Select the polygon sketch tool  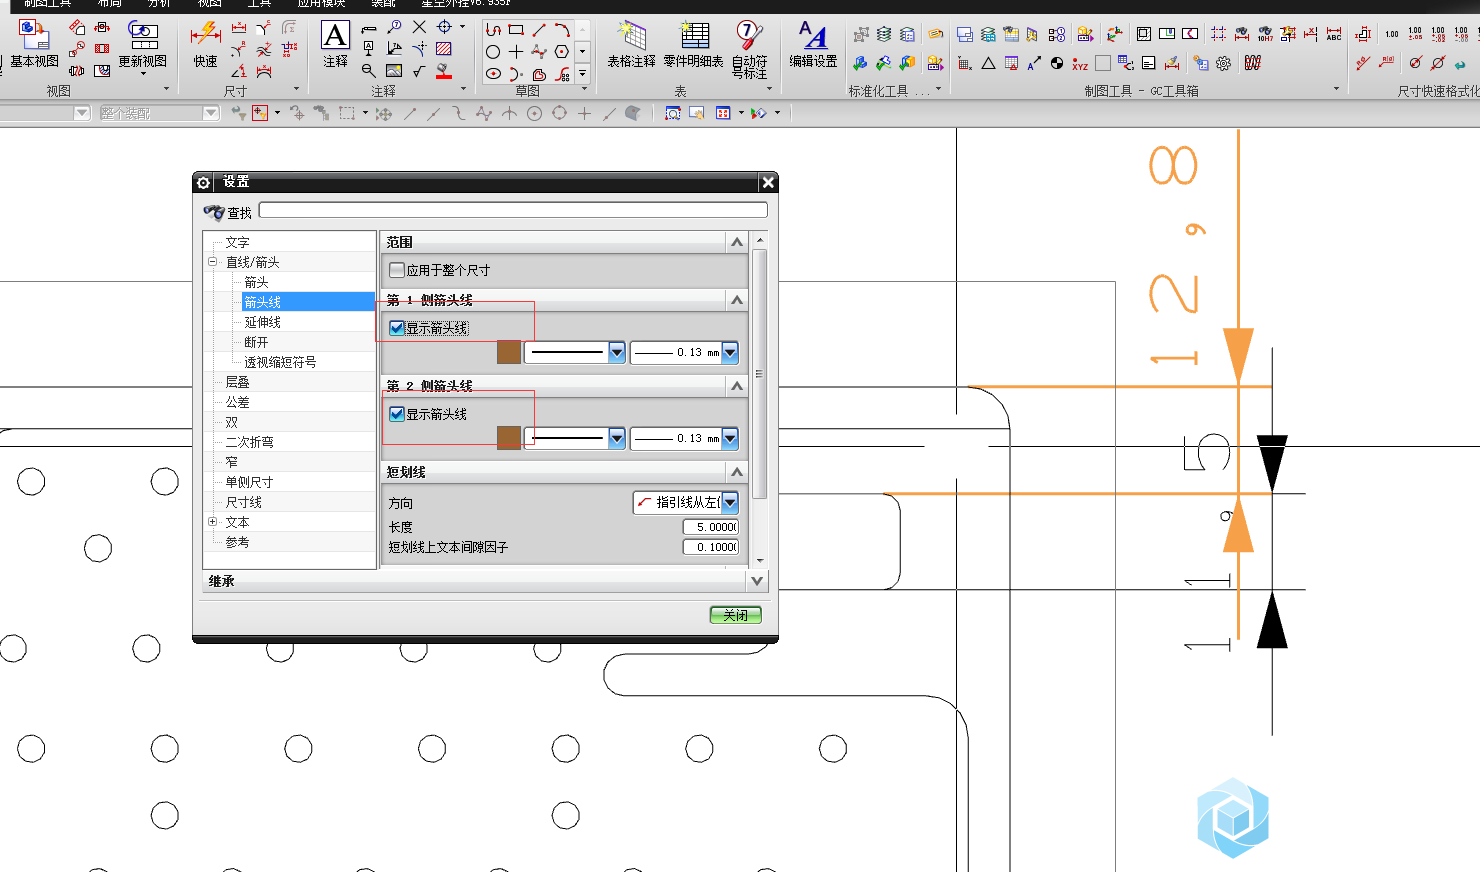562,52
